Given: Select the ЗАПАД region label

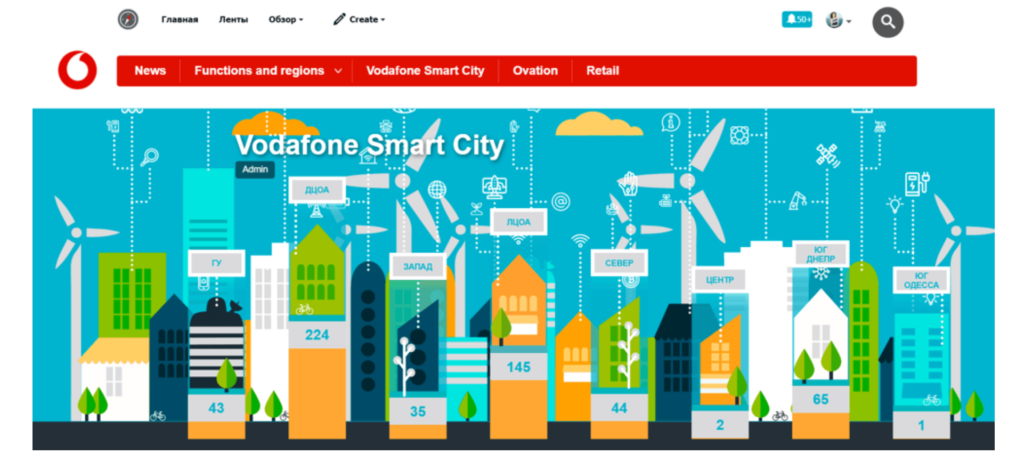Looking at the screenshot, I should point(417,267).
